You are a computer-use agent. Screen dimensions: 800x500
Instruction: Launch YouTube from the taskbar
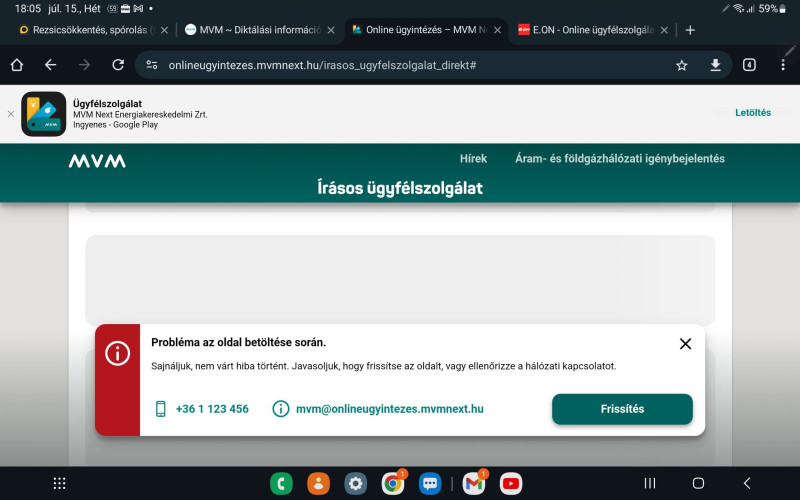point(511,484)
